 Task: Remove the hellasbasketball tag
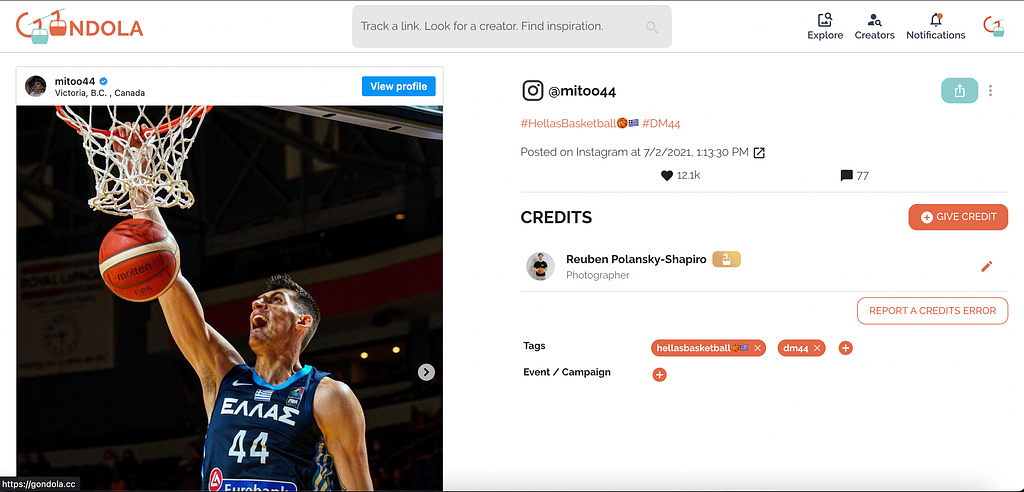point(758,348)
